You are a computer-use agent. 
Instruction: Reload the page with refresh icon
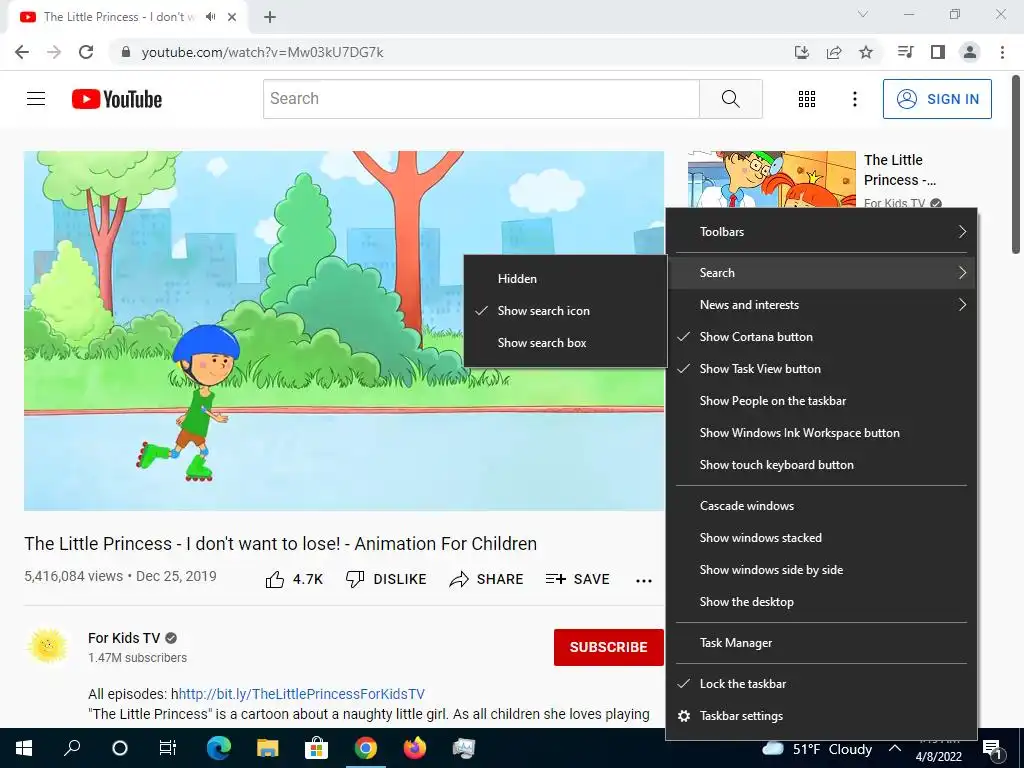coord(86,52)
